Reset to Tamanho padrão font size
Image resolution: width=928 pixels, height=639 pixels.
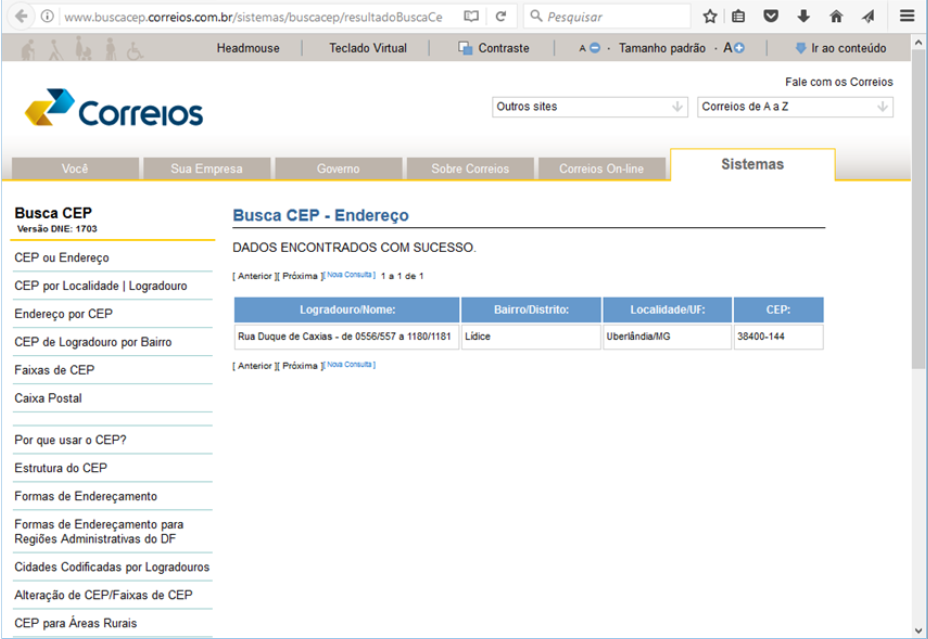(x=662, y=49)
